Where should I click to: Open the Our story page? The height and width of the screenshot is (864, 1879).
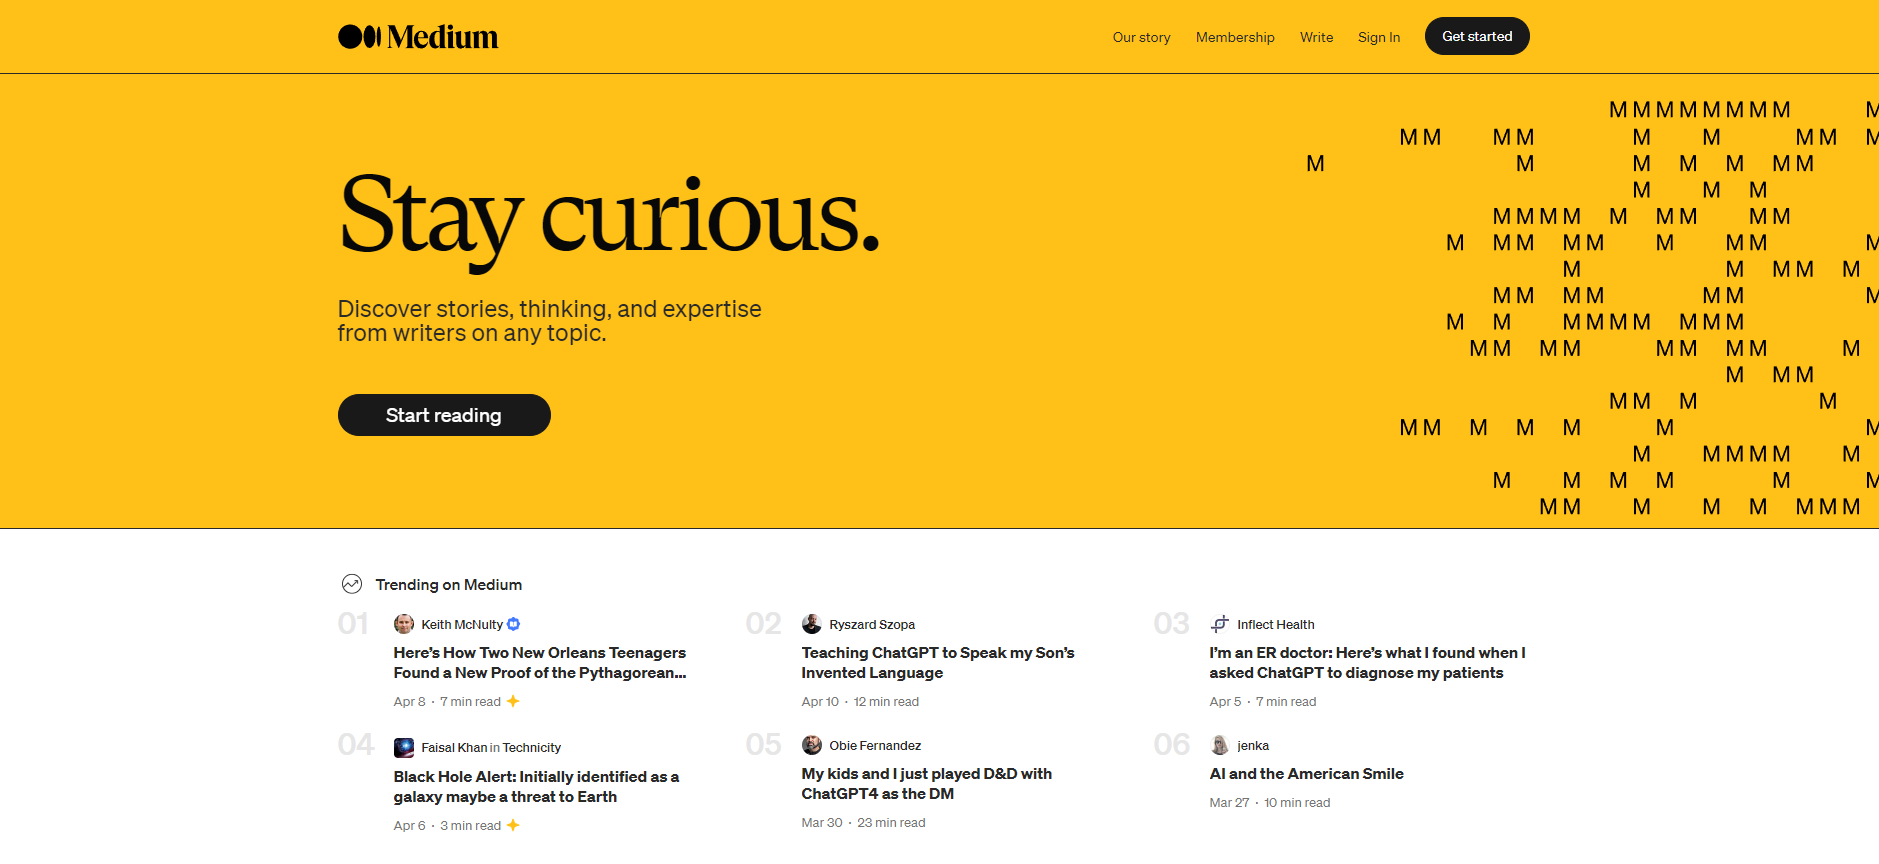coord(1141,37)
